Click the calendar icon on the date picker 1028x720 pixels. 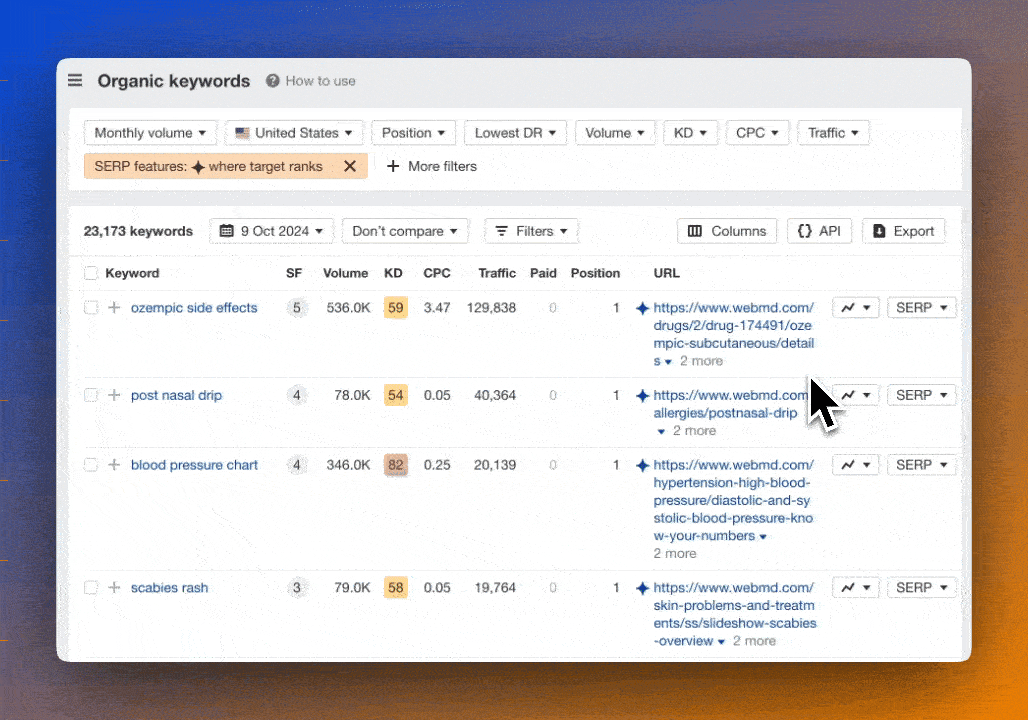point(226,230)
